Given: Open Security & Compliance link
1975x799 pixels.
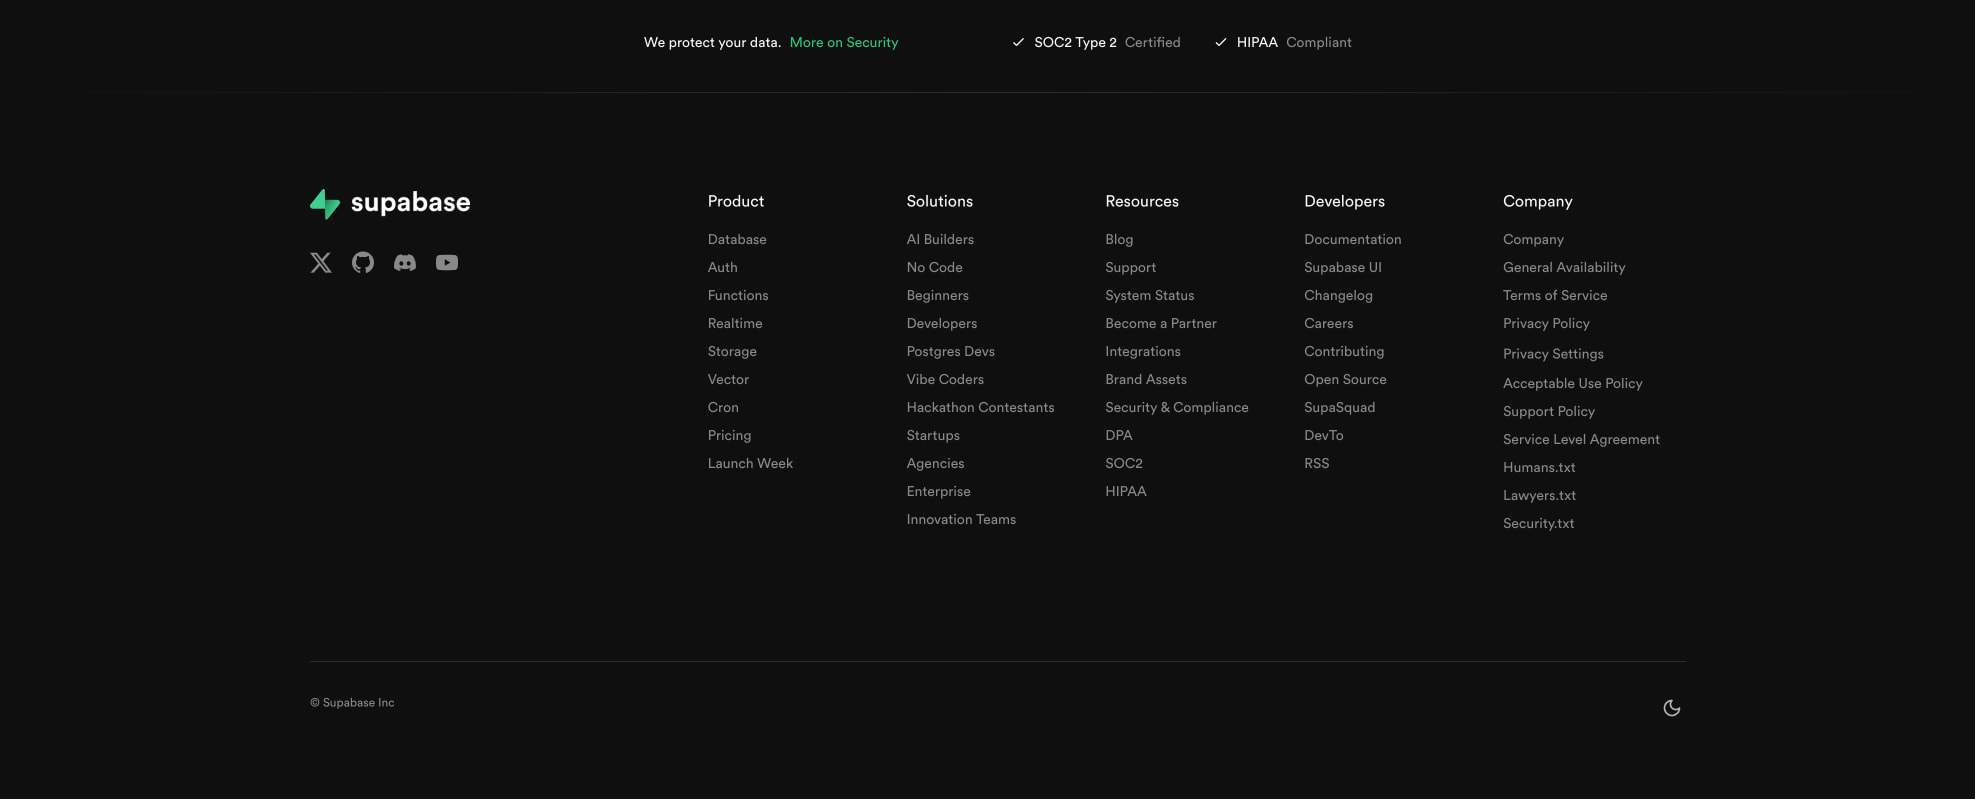Looking at the screenshot, I should point(1177,407).
